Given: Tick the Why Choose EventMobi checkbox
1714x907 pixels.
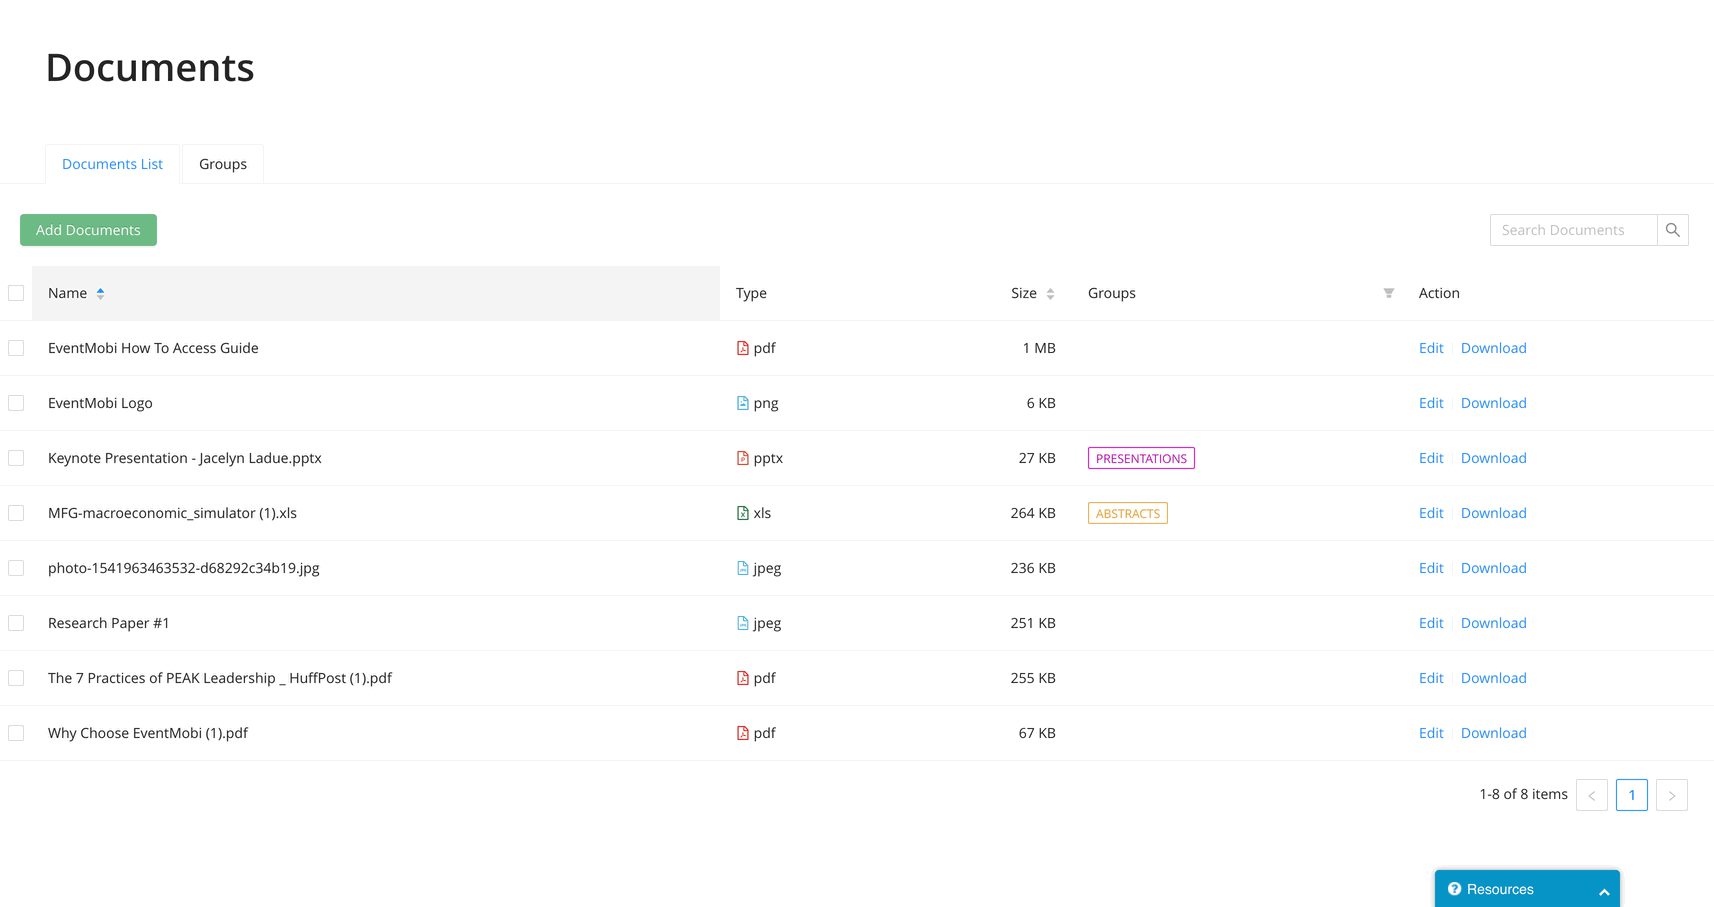Looking at the screenshot, I should [x=16, y=733].
